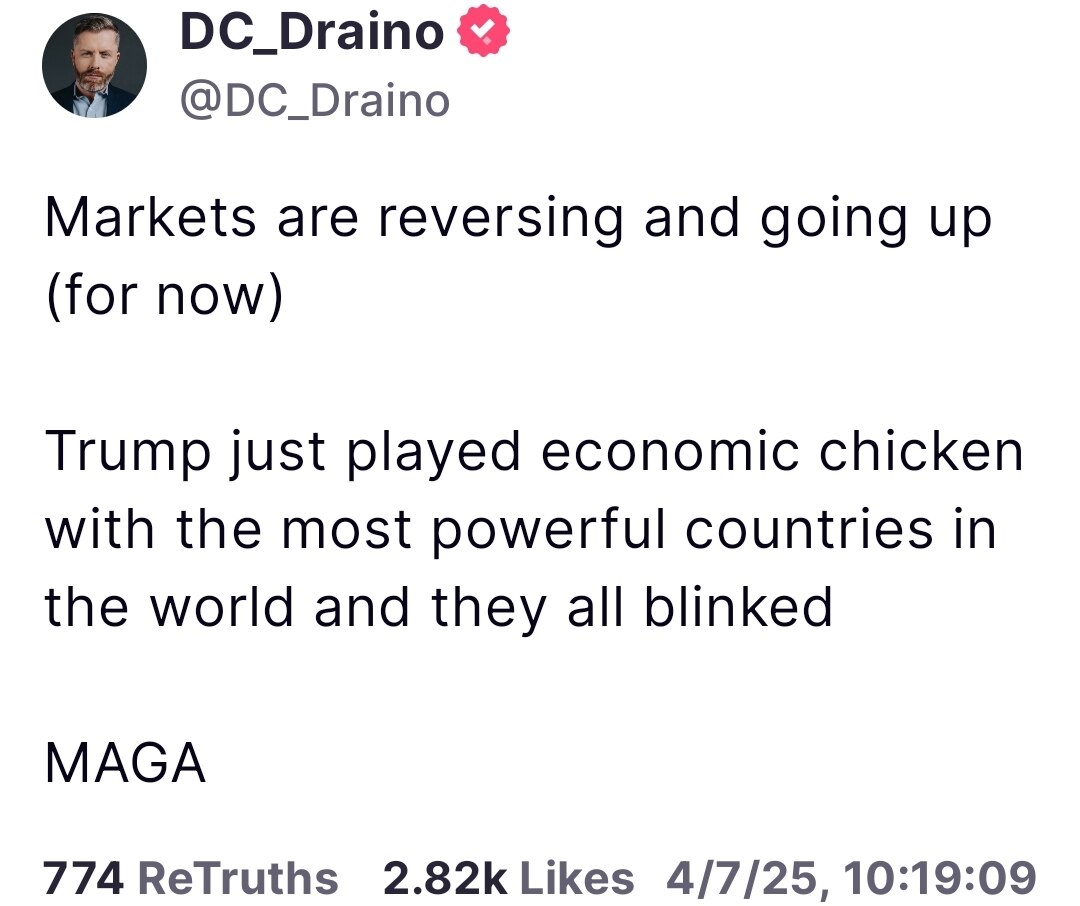Open the @DC_Draino handle link
This screenshot has width=1080, height=906.
[x=313, y=99]
